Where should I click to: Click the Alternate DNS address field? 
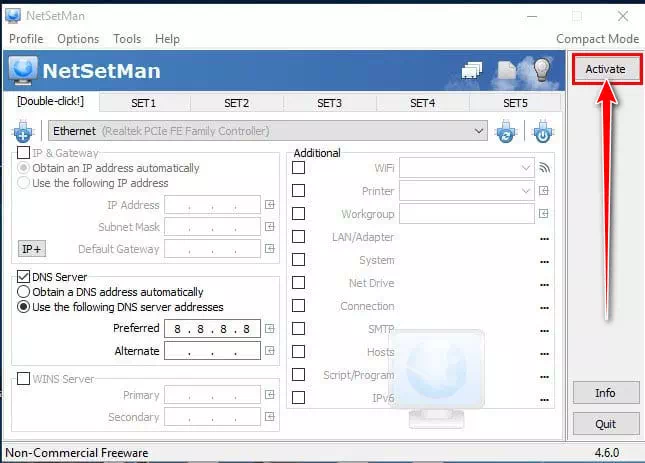point(212,351)
